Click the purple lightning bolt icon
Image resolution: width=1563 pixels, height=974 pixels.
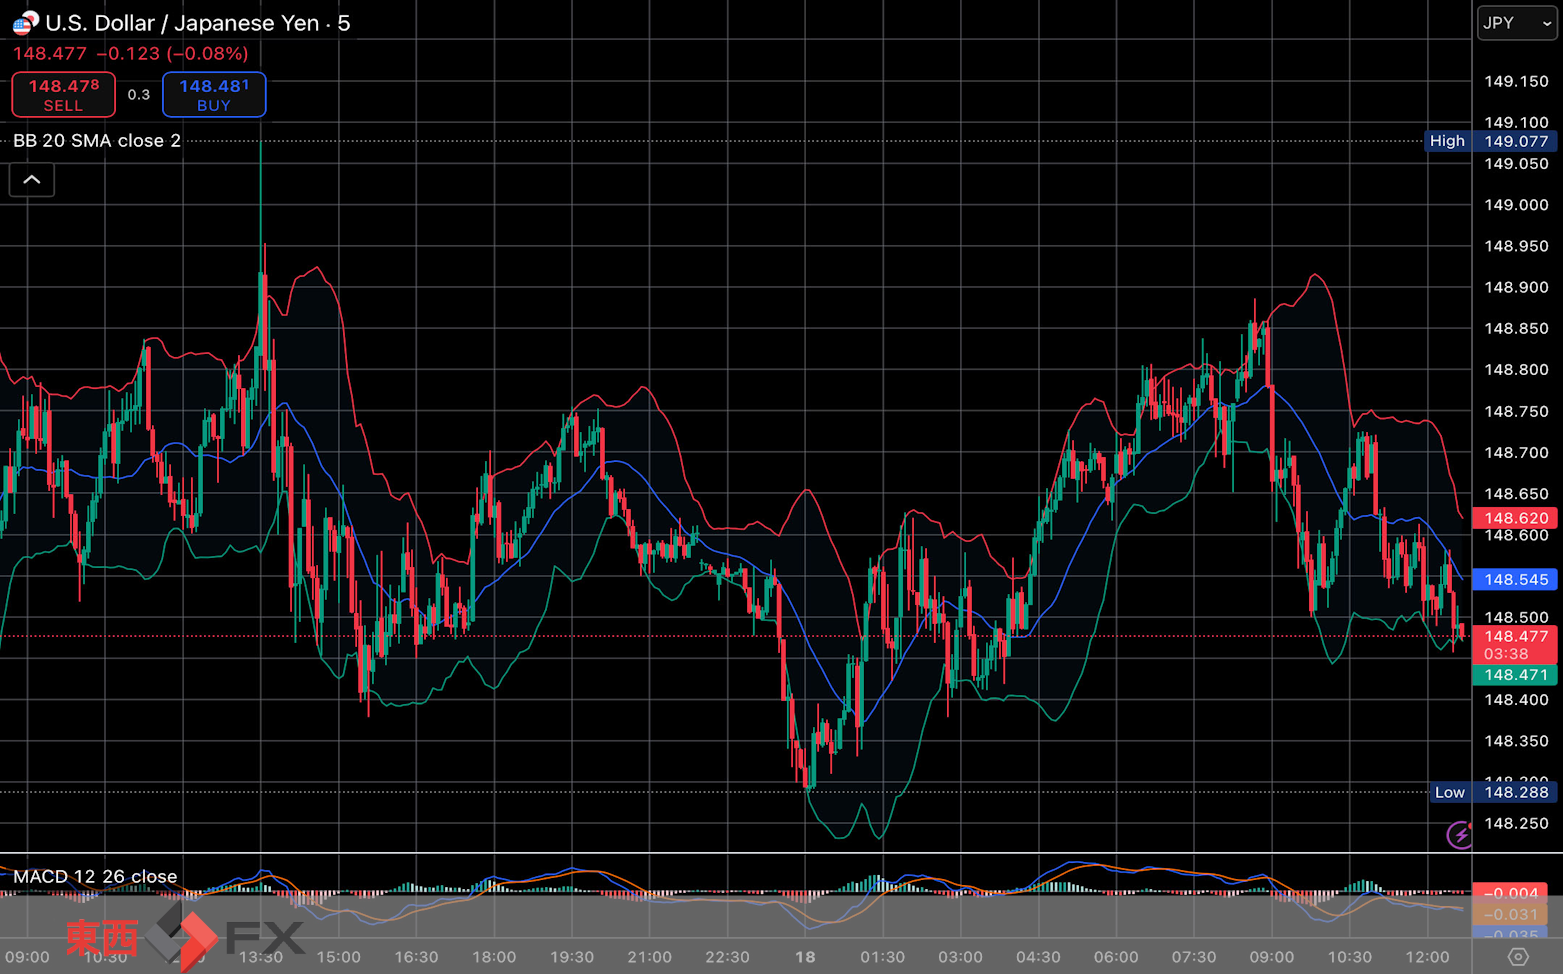pyautogui.click(x=1460, y=834)
